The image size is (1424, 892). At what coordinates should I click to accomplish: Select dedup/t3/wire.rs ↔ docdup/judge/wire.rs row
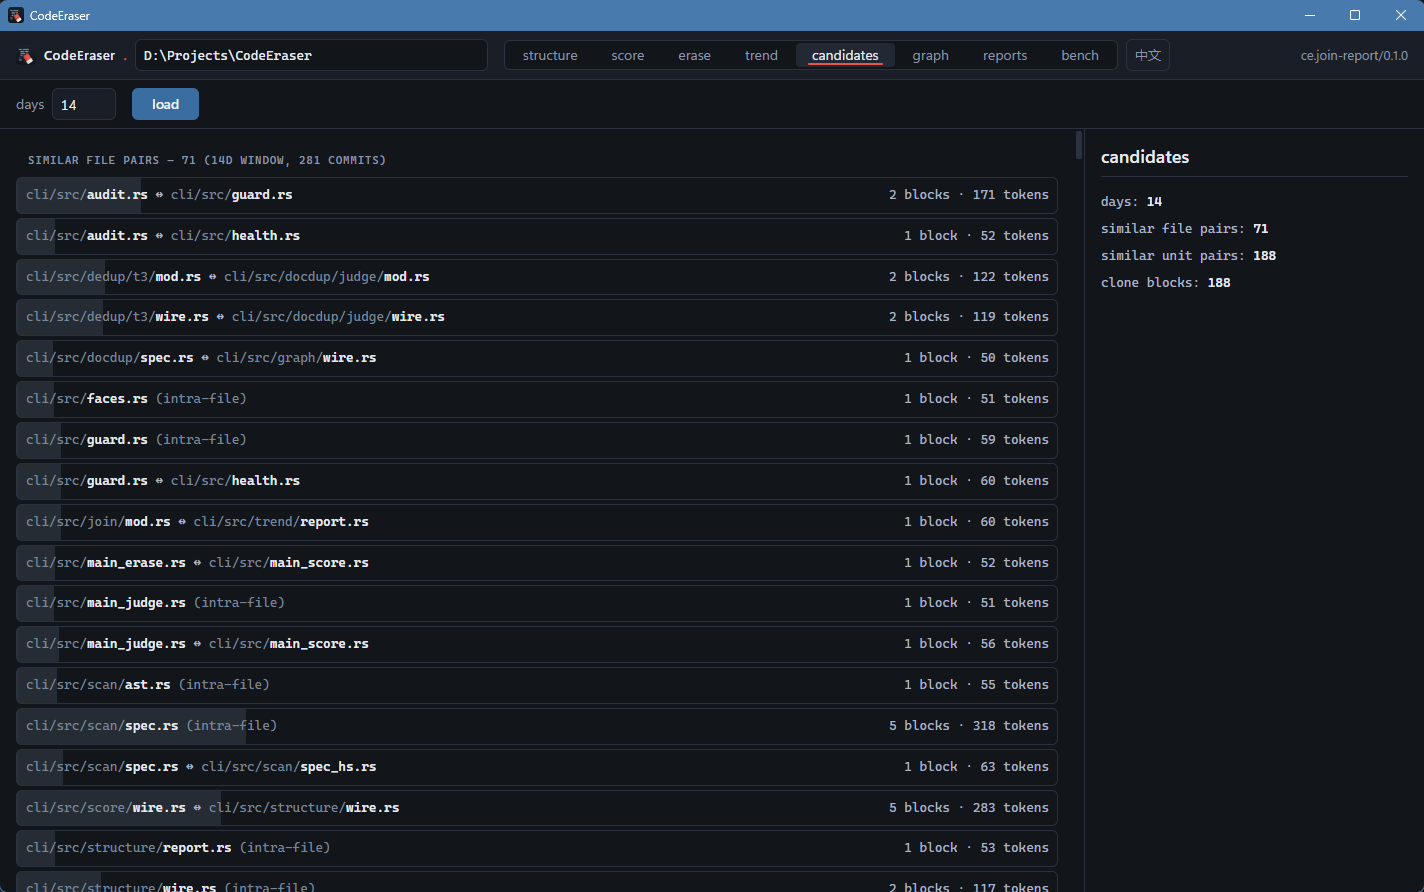(537, 317)
